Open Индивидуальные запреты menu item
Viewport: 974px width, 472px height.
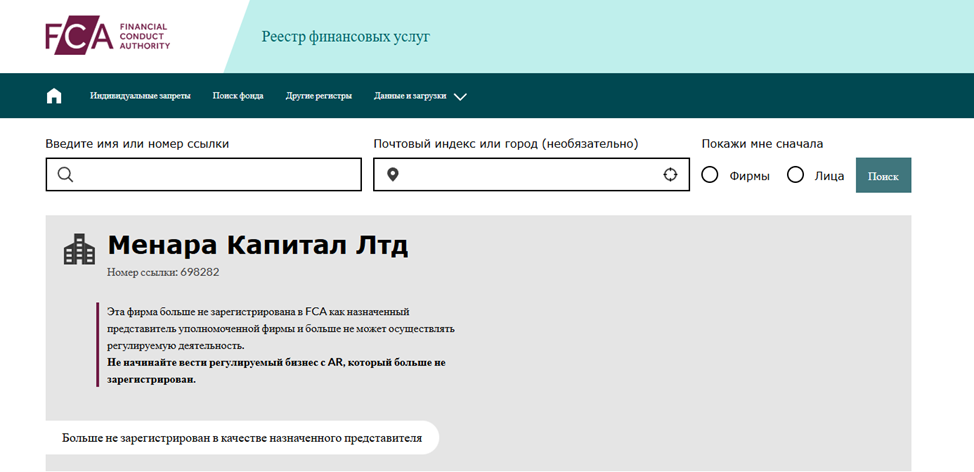(x=140, y=96)
